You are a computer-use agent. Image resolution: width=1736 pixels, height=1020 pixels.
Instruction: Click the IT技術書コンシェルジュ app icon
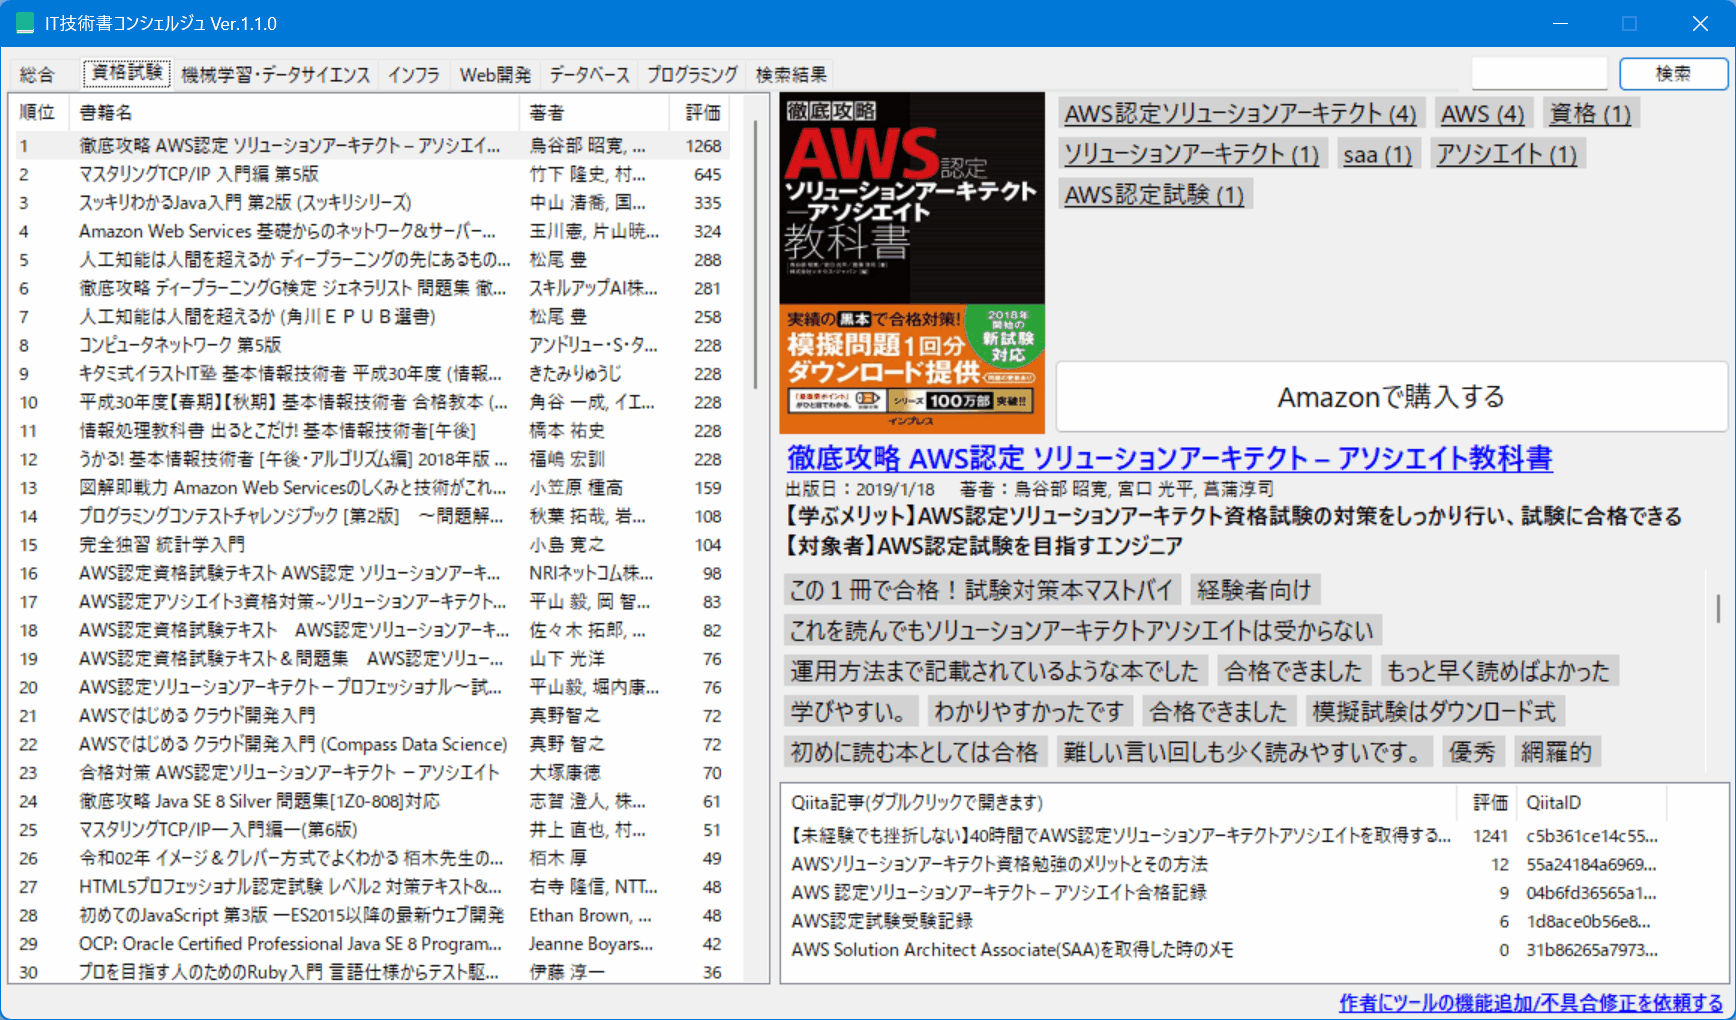point(25,23)
